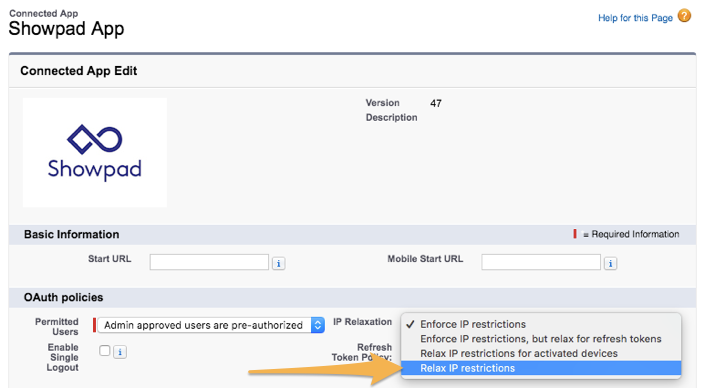Image resolution: width=705 pixels, height=388 pixels.
Task: Click the Showpad App page title
Action: pyautogui.click(x=67, y=29)
